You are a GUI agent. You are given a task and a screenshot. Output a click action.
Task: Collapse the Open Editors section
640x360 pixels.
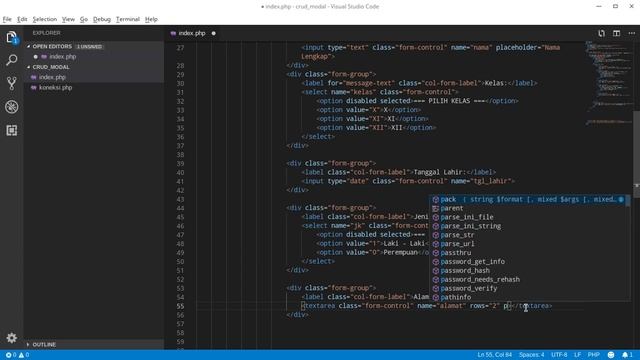click(x=93, y=47)
